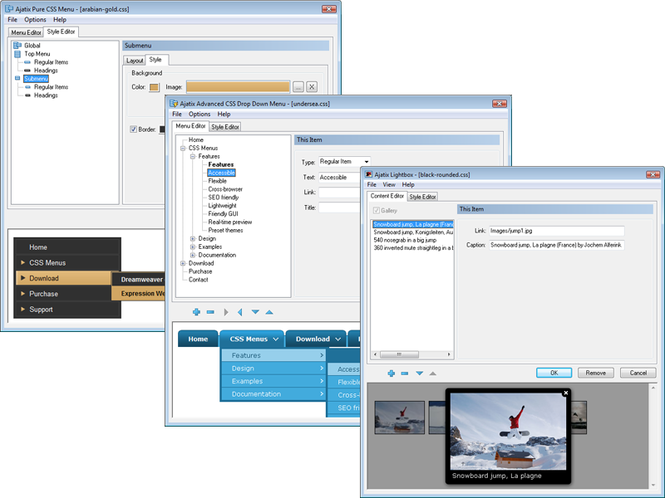This screenshot has height=498, width=665.
Task: Click Regular Items icon under Submenu
Action: (28, 87)
